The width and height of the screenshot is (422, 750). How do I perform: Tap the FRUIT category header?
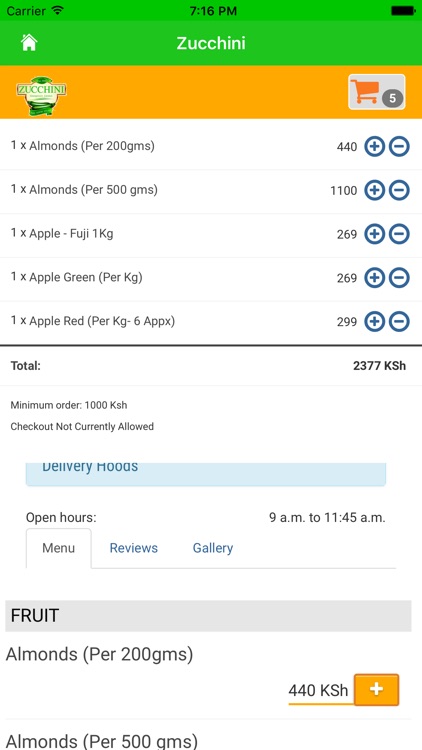(x=208, y=616)
